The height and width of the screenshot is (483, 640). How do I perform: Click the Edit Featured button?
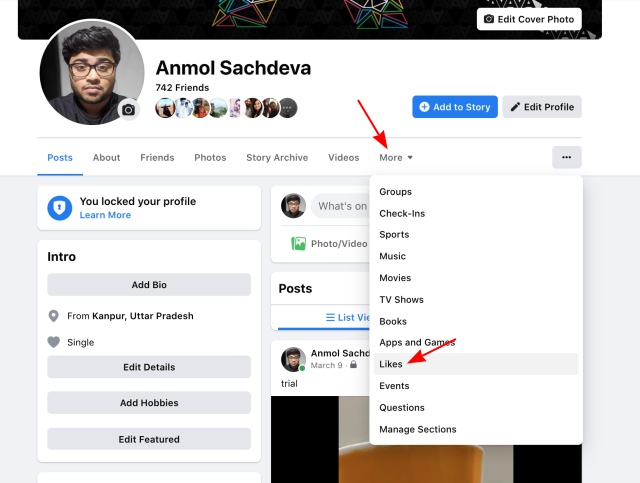coord(149,439)
